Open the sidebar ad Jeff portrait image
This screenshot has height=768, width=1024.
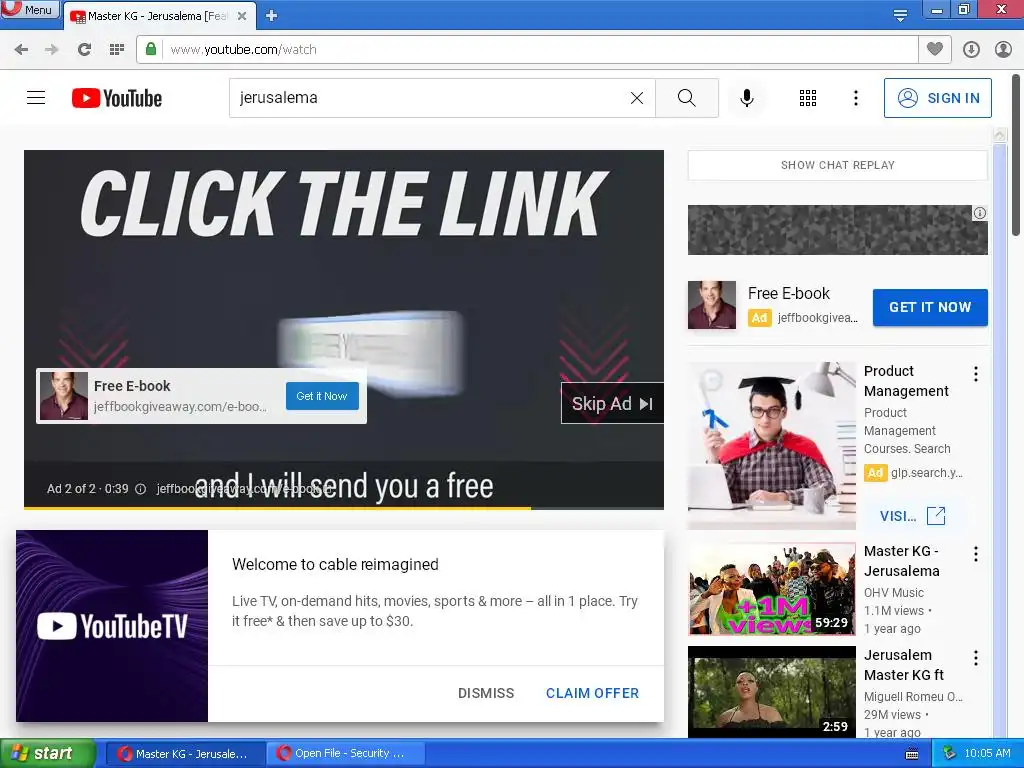[711, 305]
